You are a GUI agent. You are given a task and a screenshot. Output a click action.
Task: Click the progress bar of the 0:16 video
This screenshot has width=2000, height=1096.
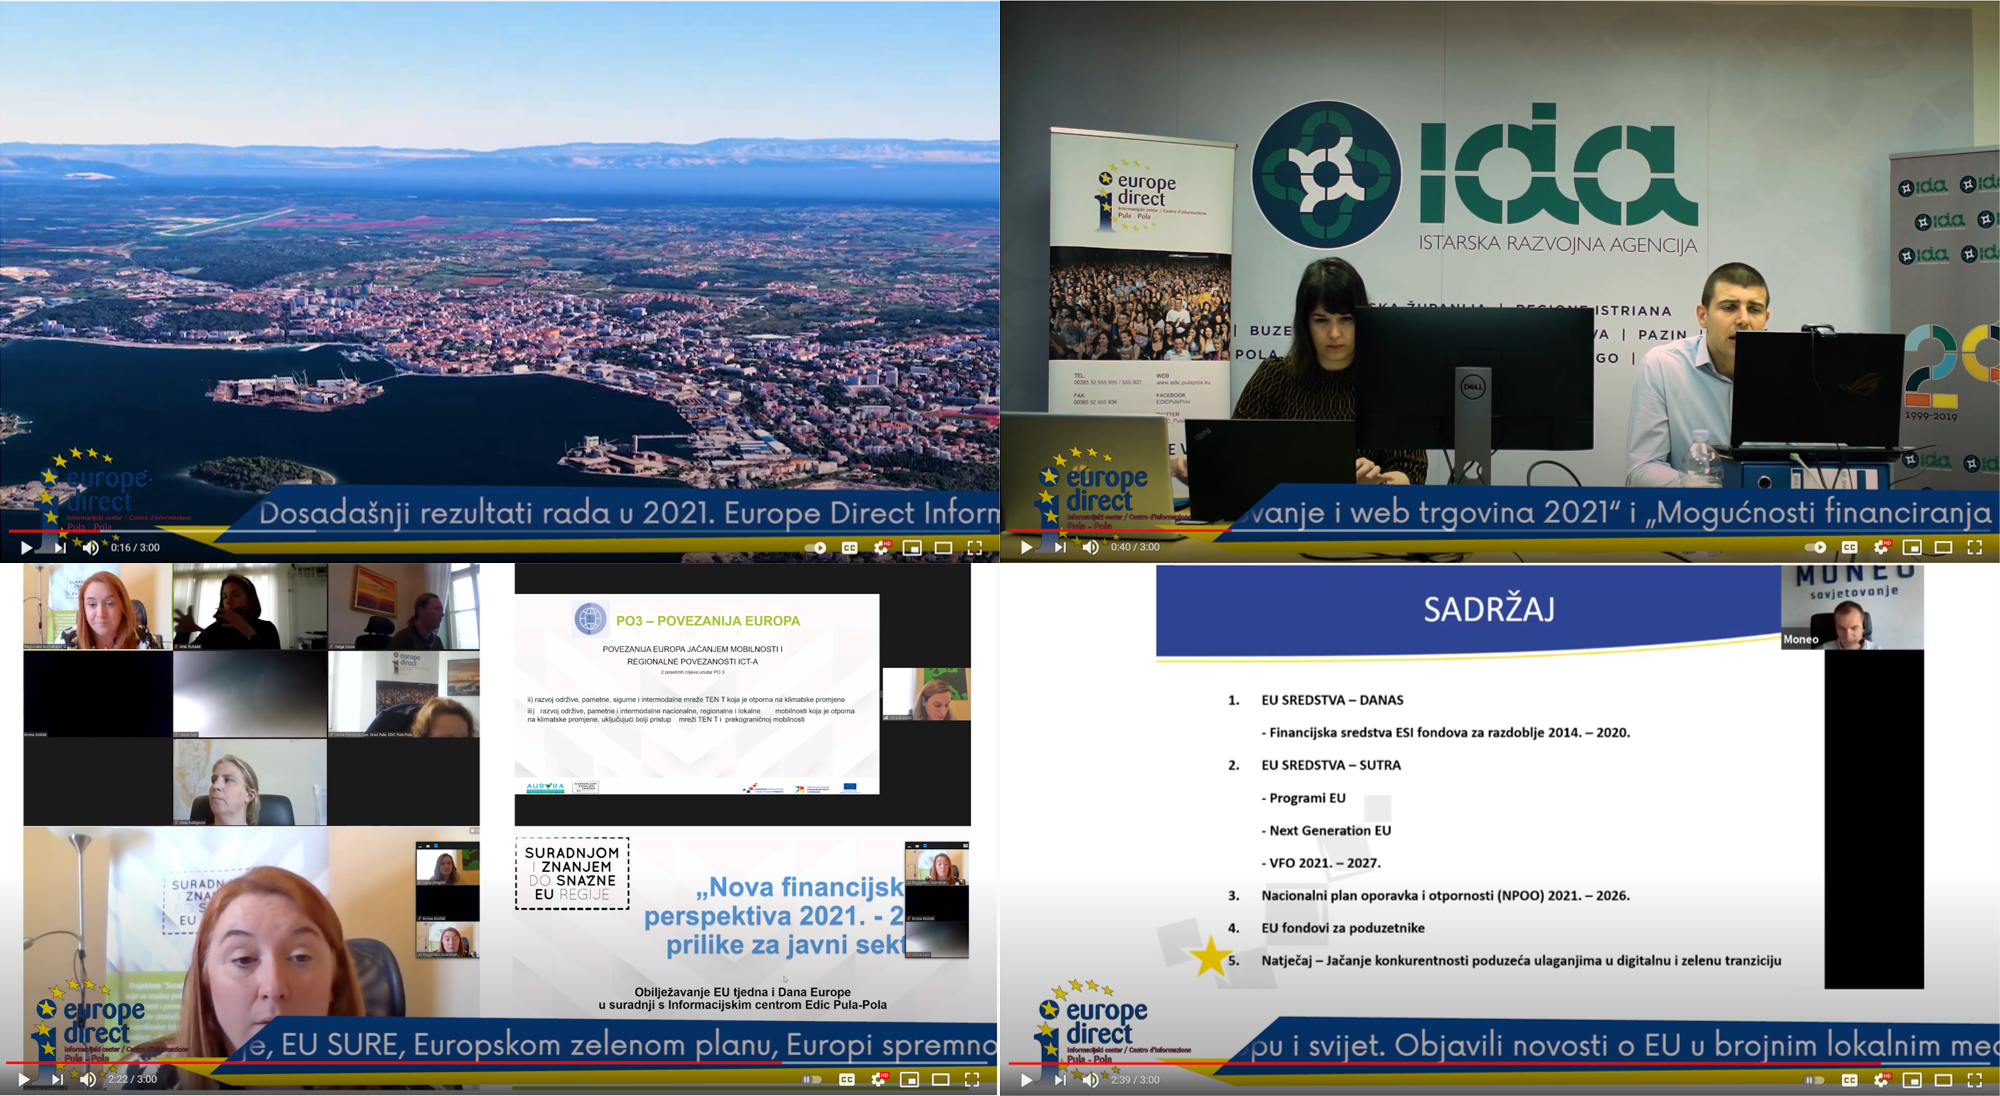500,531
